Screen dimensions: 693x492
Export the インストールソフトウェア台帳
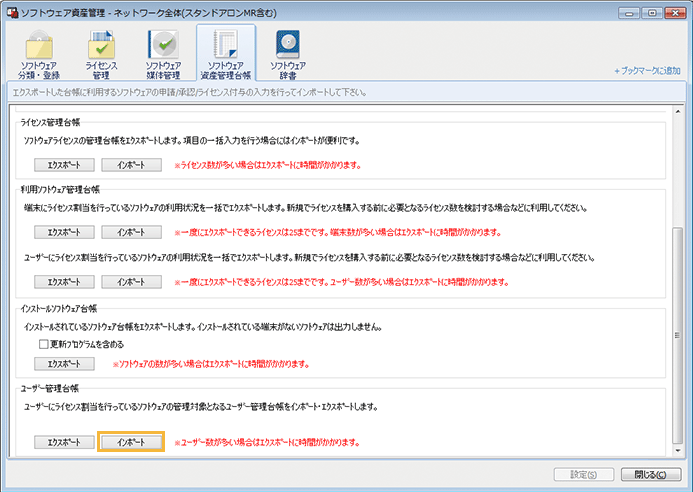[x=65, y=364]
